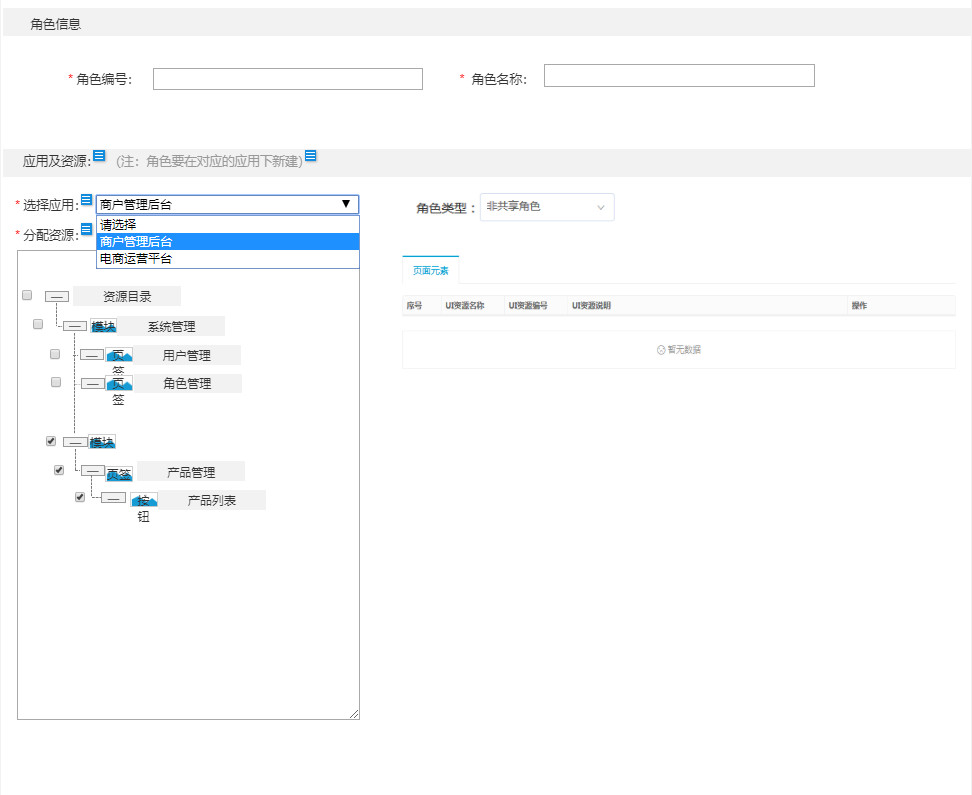The image size is (972, 795).
Task: Click the 角色管理 tree label
Action: pos(187,383)
